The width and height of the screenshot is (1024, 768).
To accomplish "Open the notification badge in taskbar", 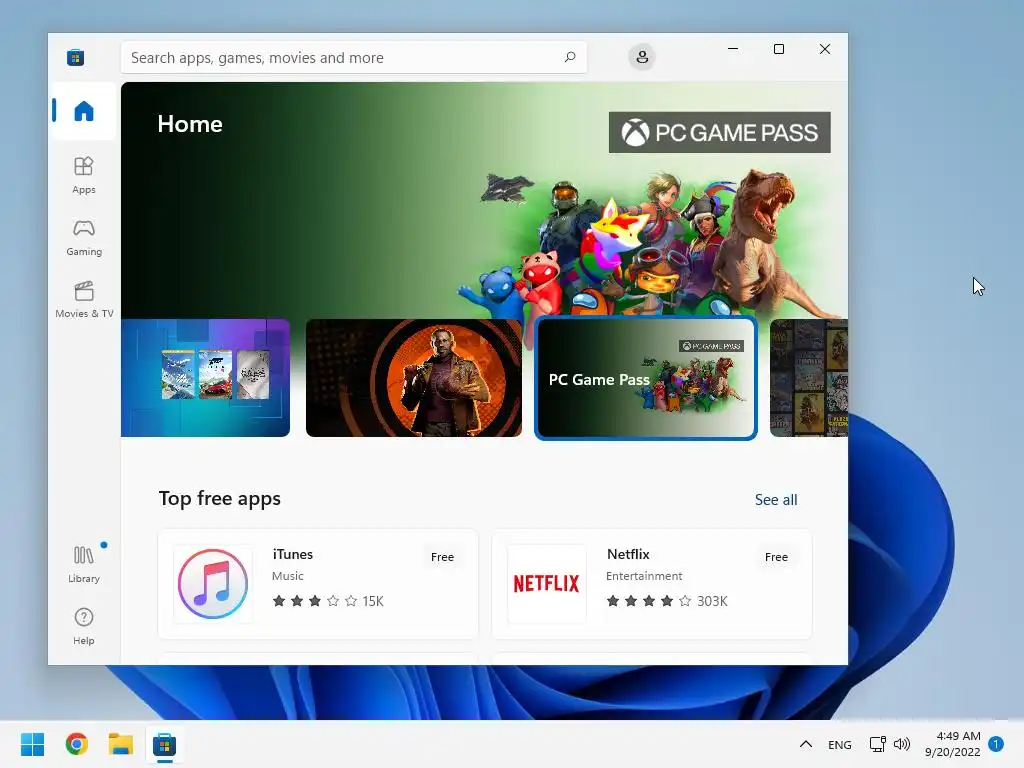I will click(x=996, y=744).
